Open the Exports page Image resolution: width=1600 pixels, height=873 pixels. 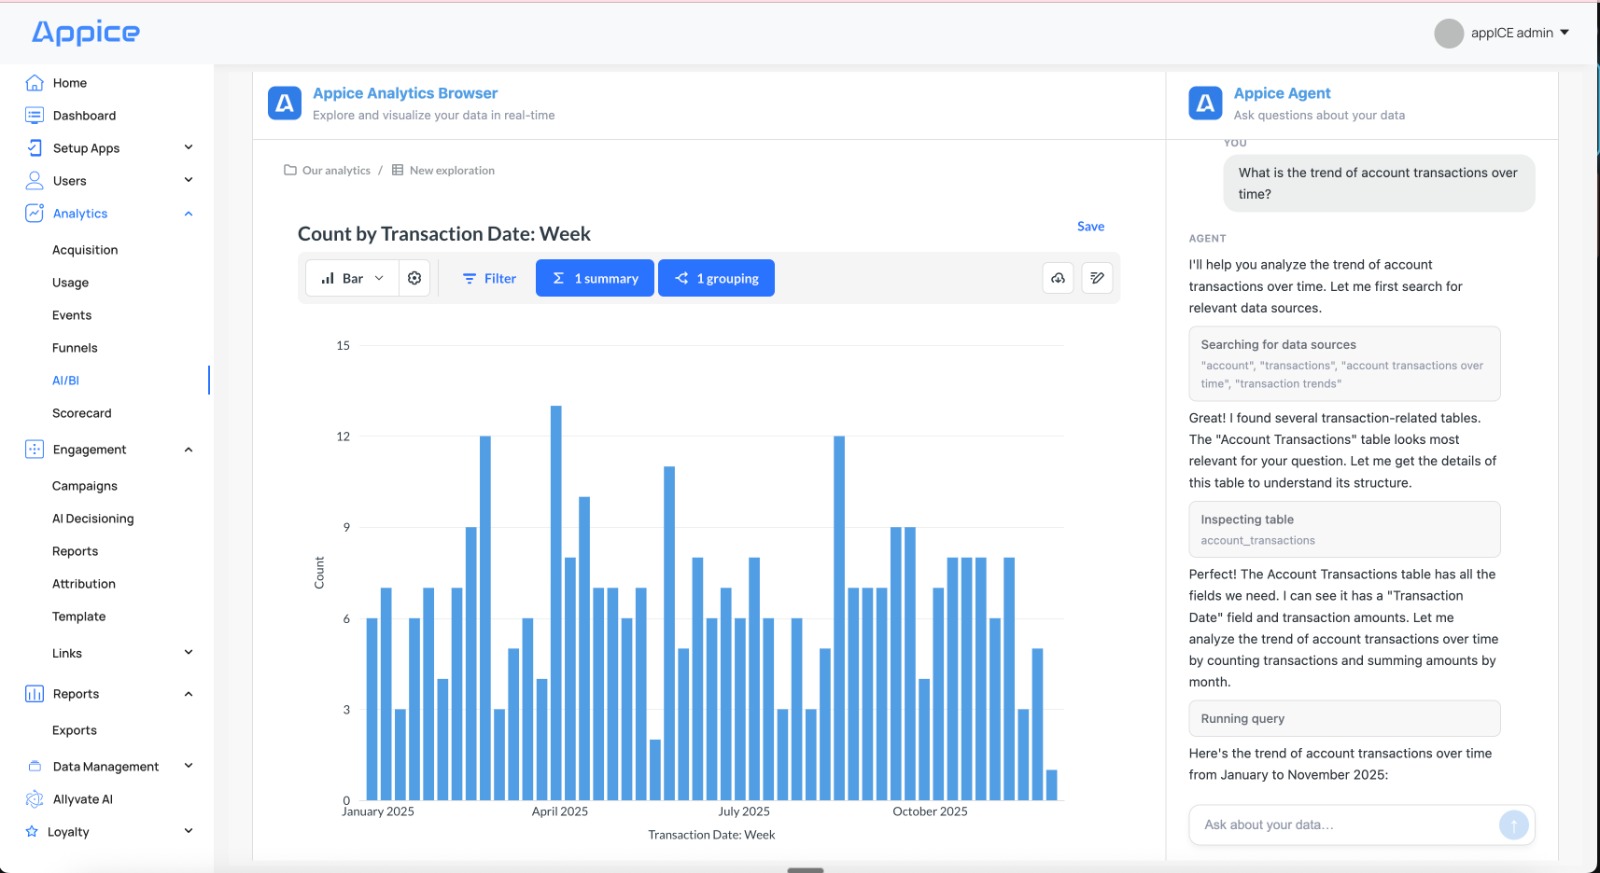pyautogui.click(x=75, y=731)
